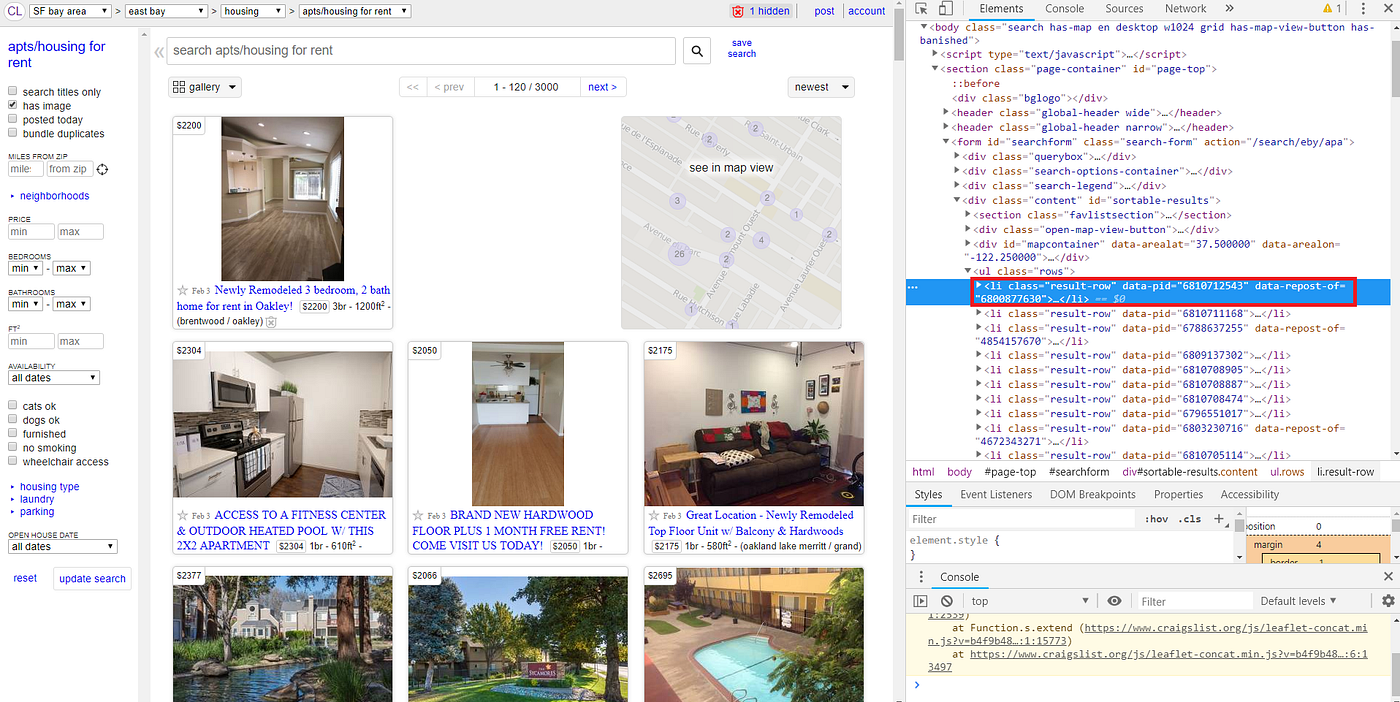The height and width of the screenshot is (702, 1400).
Task: Click the clear console icon
Action: (x=947, y=601)
